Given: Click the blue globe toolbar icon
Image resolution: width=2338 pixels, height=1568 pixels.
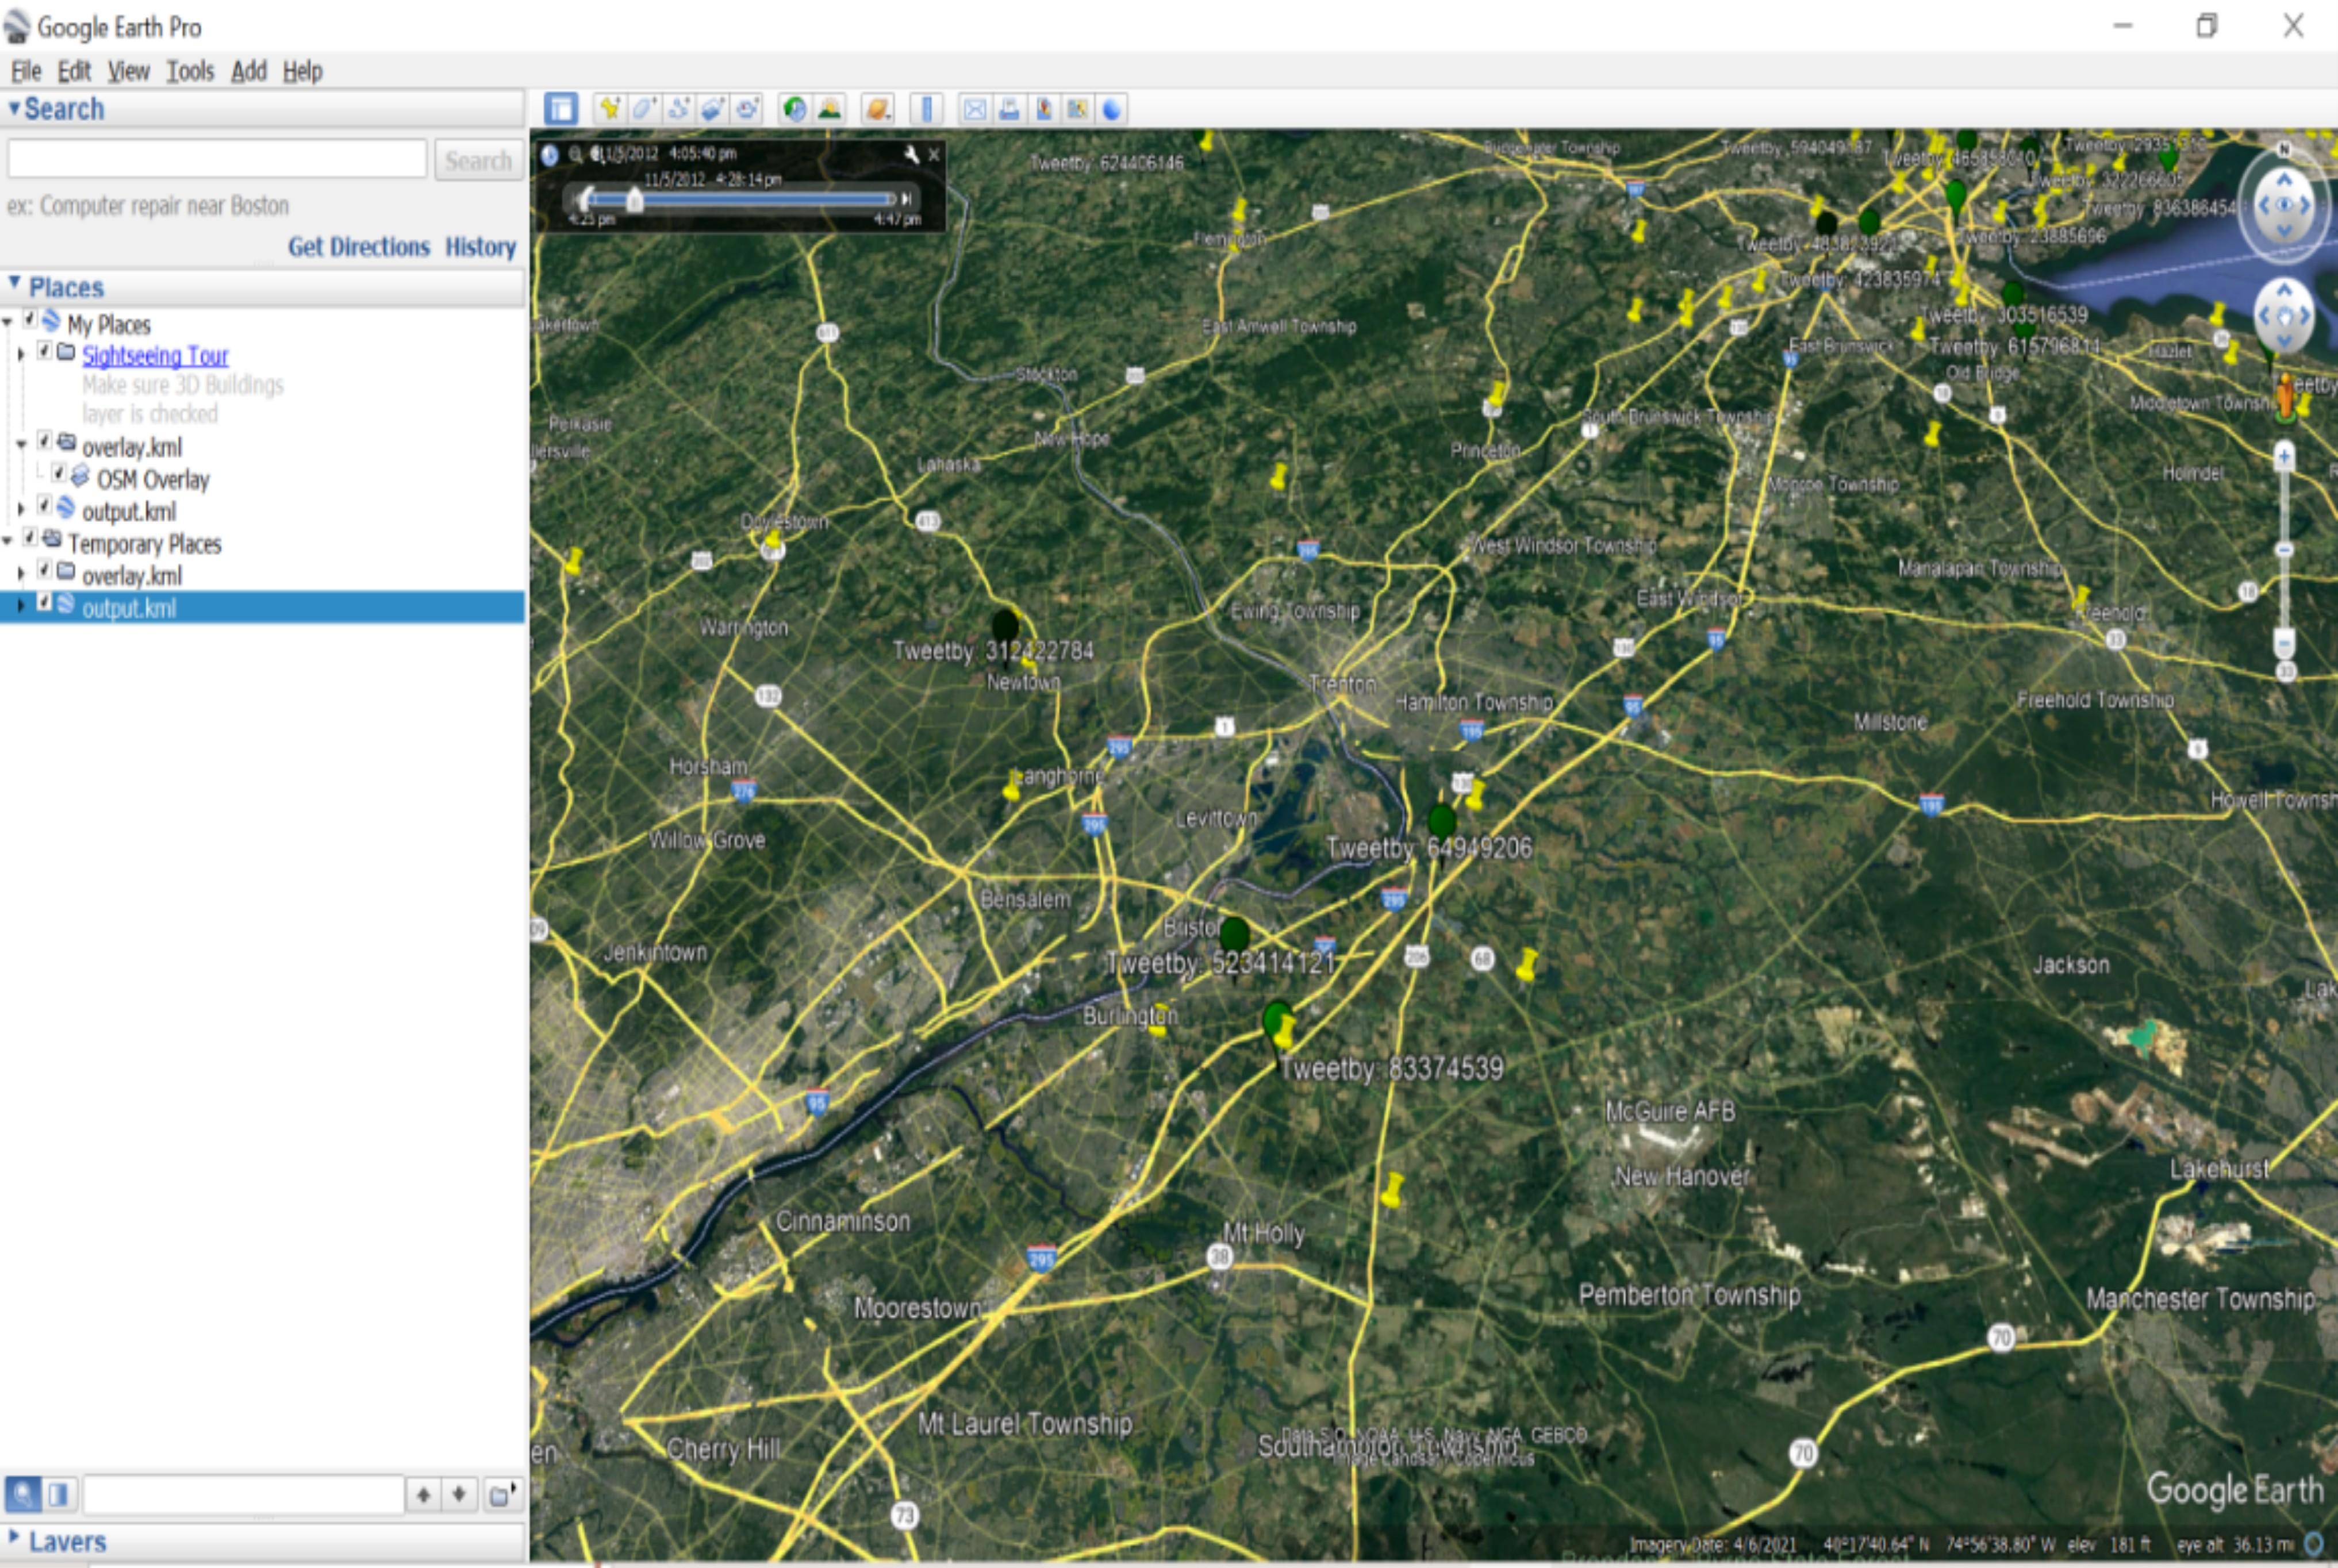Looking at the screenshot, I should pos(1112,109).
